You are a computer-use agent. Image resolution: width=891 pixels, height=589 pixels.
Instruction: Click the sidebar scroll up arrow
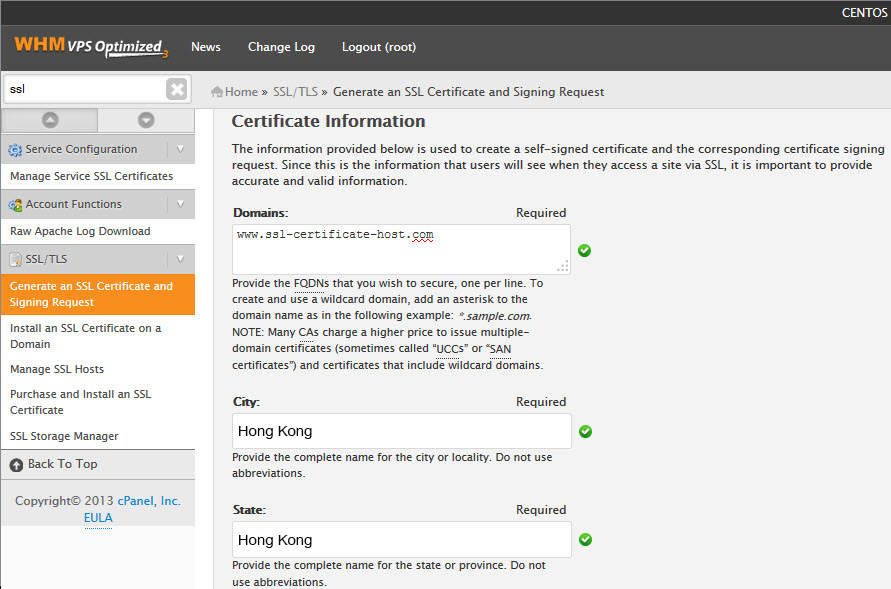coord(49,120)
